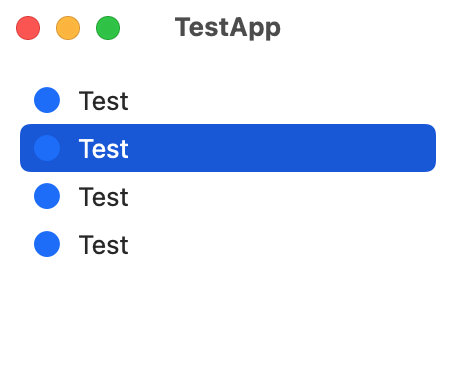
Task: Click the blue circle icon in the third Test row
Action: (x=47, y=196)
